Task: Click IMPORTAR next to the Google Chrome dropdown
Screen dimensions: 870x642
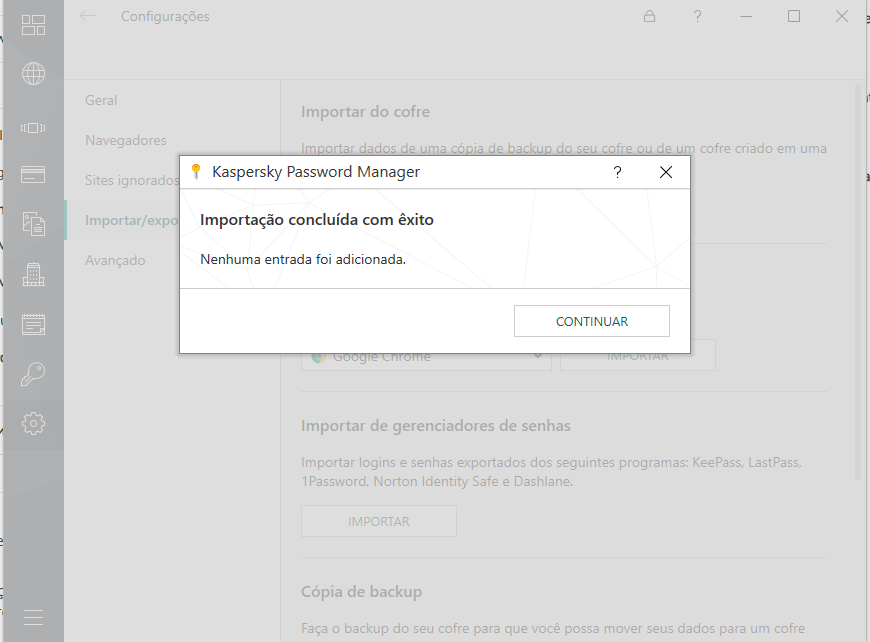Action: tap(638, 357)
